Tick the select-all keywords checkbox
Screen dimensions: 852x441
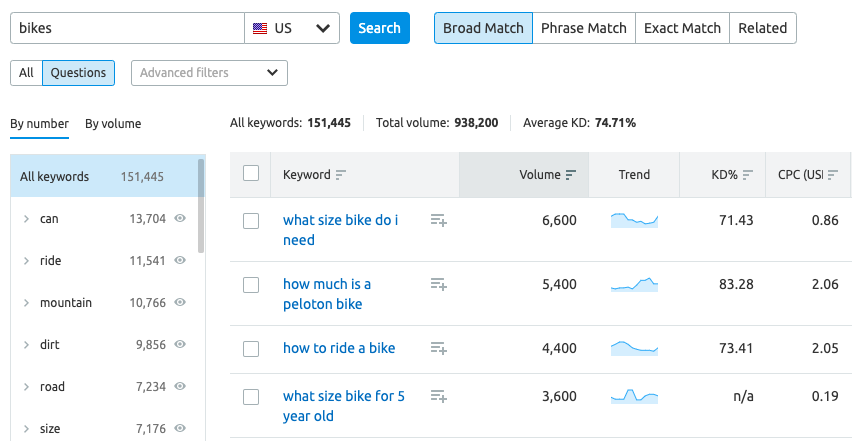point(251,174)
